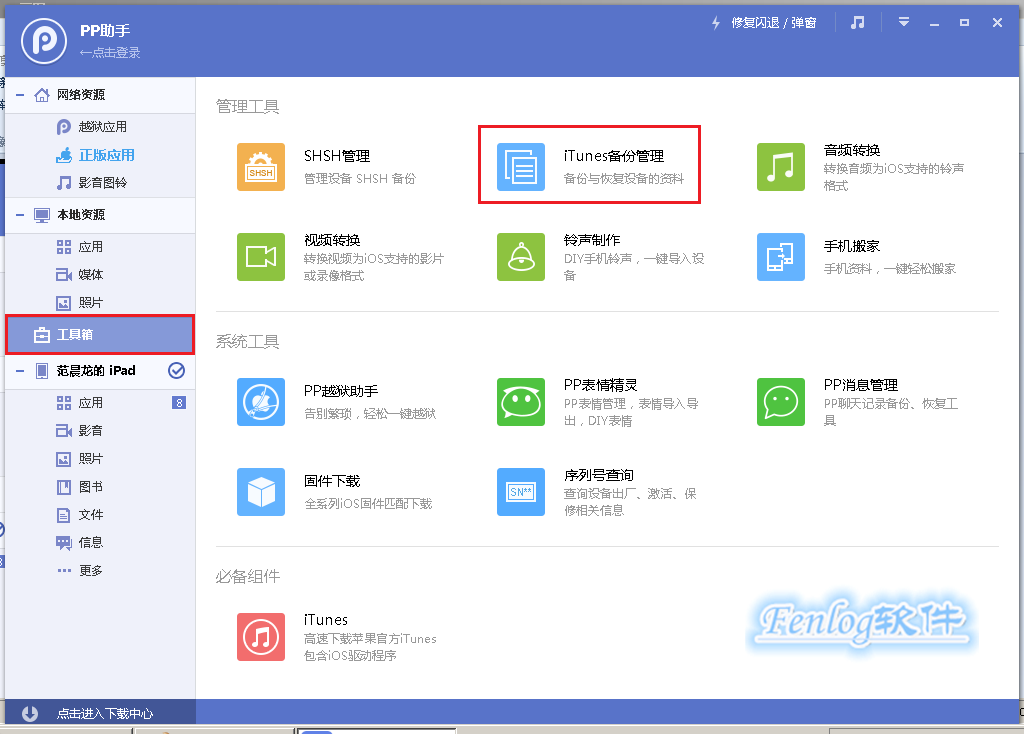This screenshot has height=734, width=1024.
Task: Click the iTunes备份管理 title text
Action: point(613,156)
